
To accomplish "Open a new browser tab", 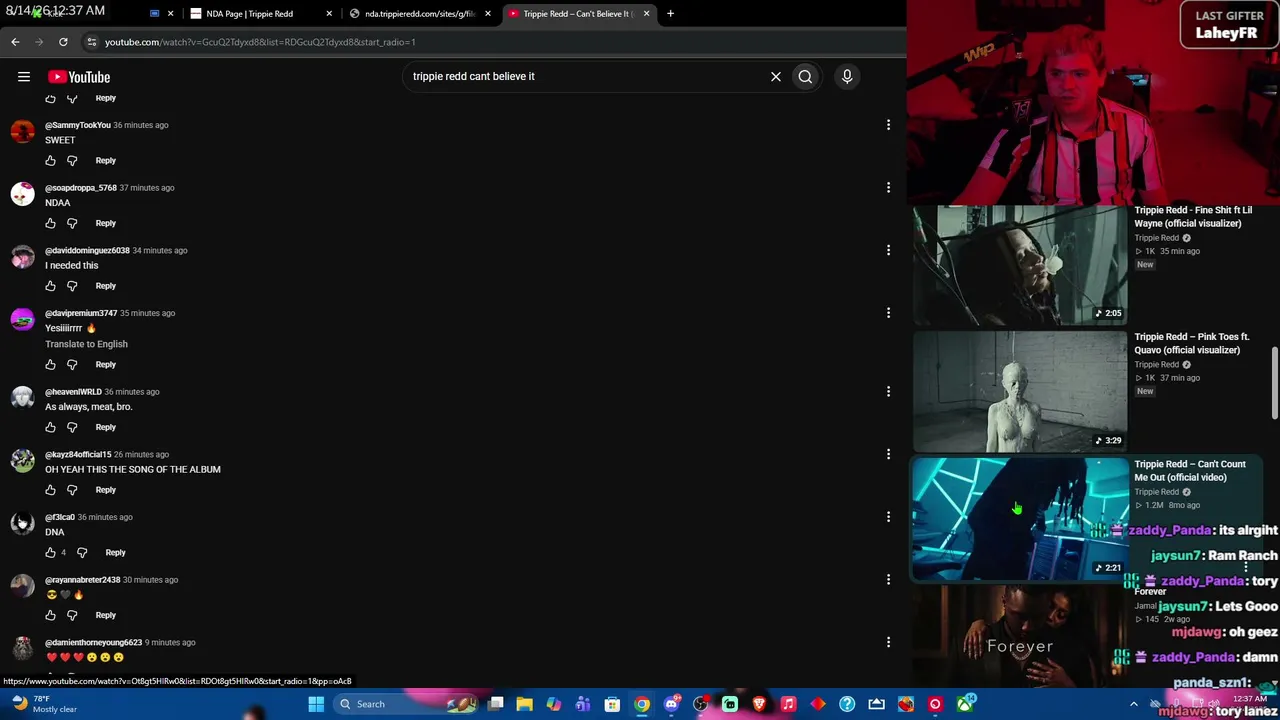I will pos(670,14).
